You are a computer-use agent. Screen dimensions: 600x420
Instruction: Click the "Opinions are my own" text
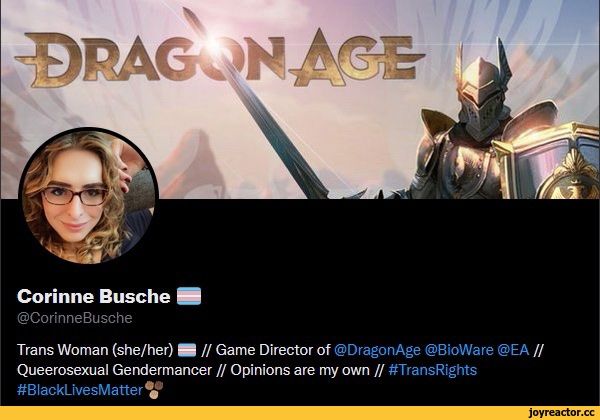[300, 370]
